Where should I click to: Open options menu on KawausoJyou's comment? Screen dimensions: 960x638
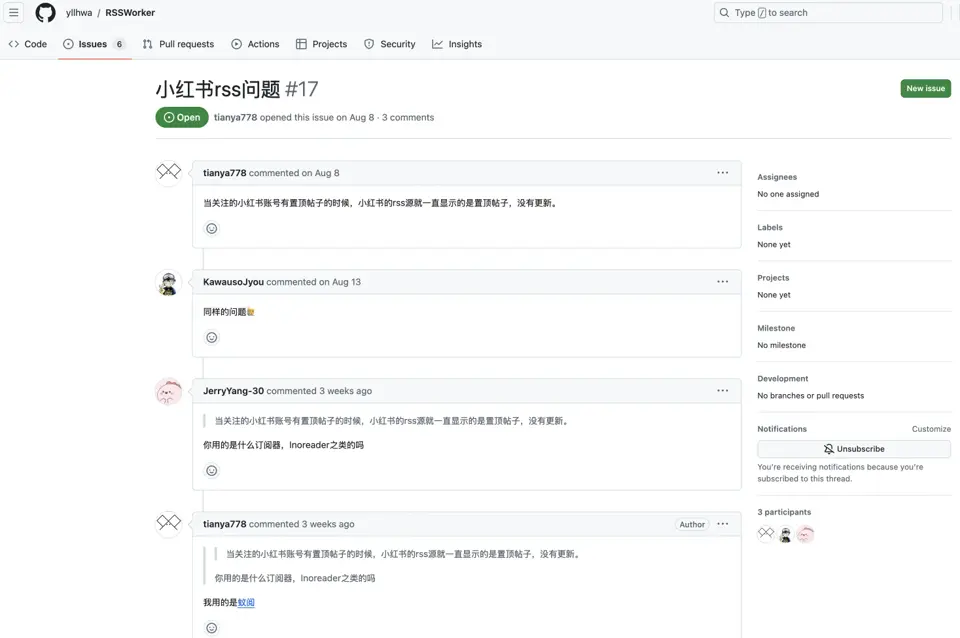click(x=722, y=282)
